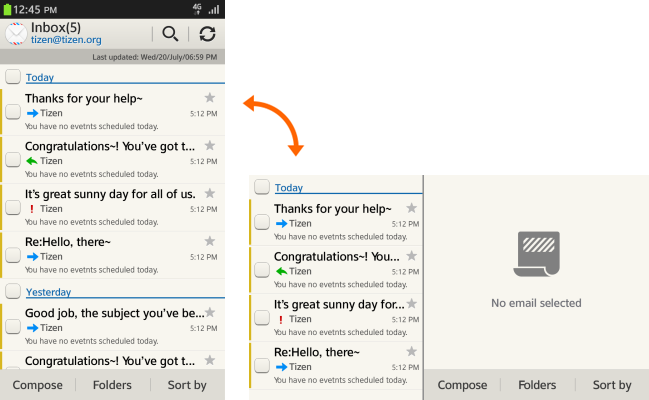
Task: Star the 'Re:Hello, there~' email in left list
Action: click(x=209, y=241)
